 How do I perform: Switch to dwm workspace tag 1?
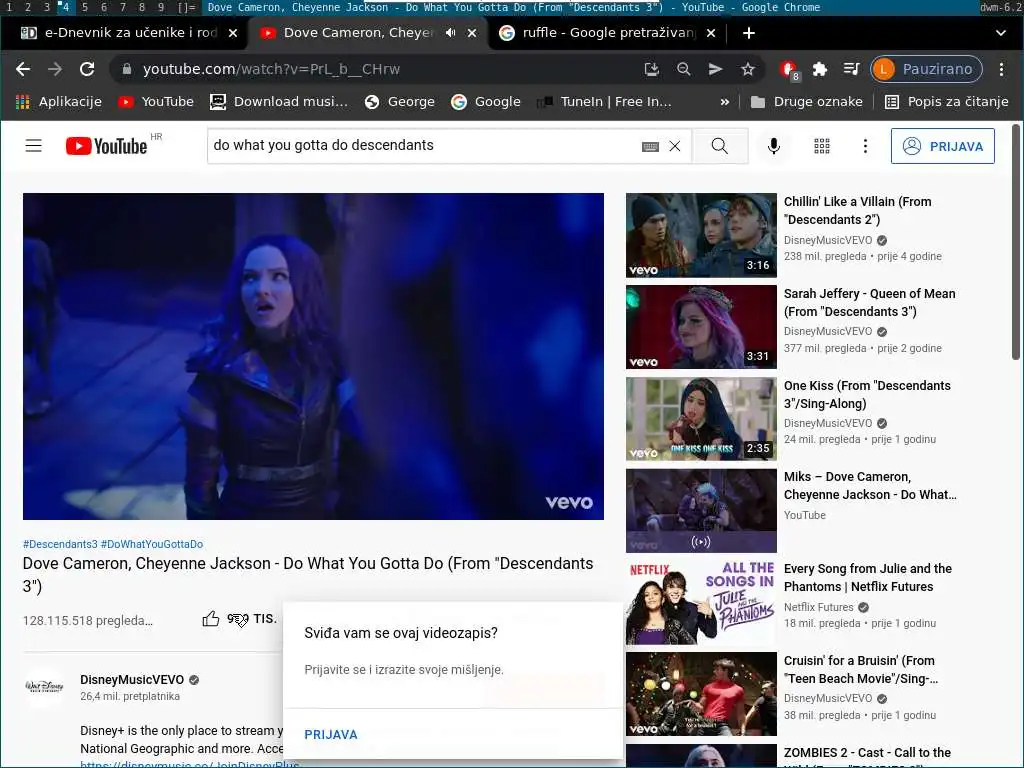[9, 7]
